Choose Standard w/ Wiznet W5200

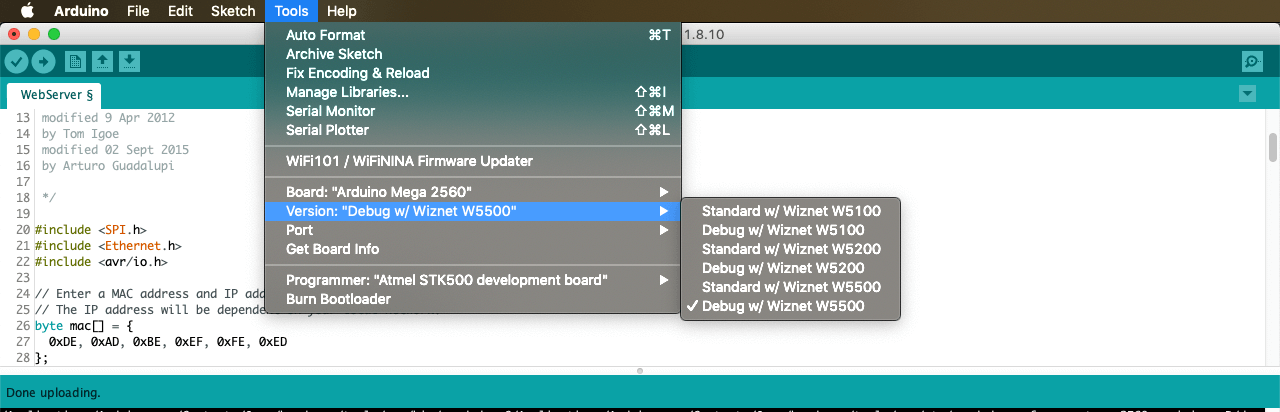point(791,249)
